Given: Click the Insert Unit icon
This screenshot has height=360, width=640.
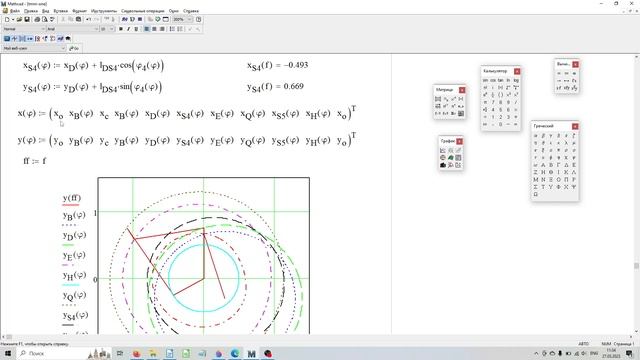Looking at the screenshot, I should tap(132, 19).
